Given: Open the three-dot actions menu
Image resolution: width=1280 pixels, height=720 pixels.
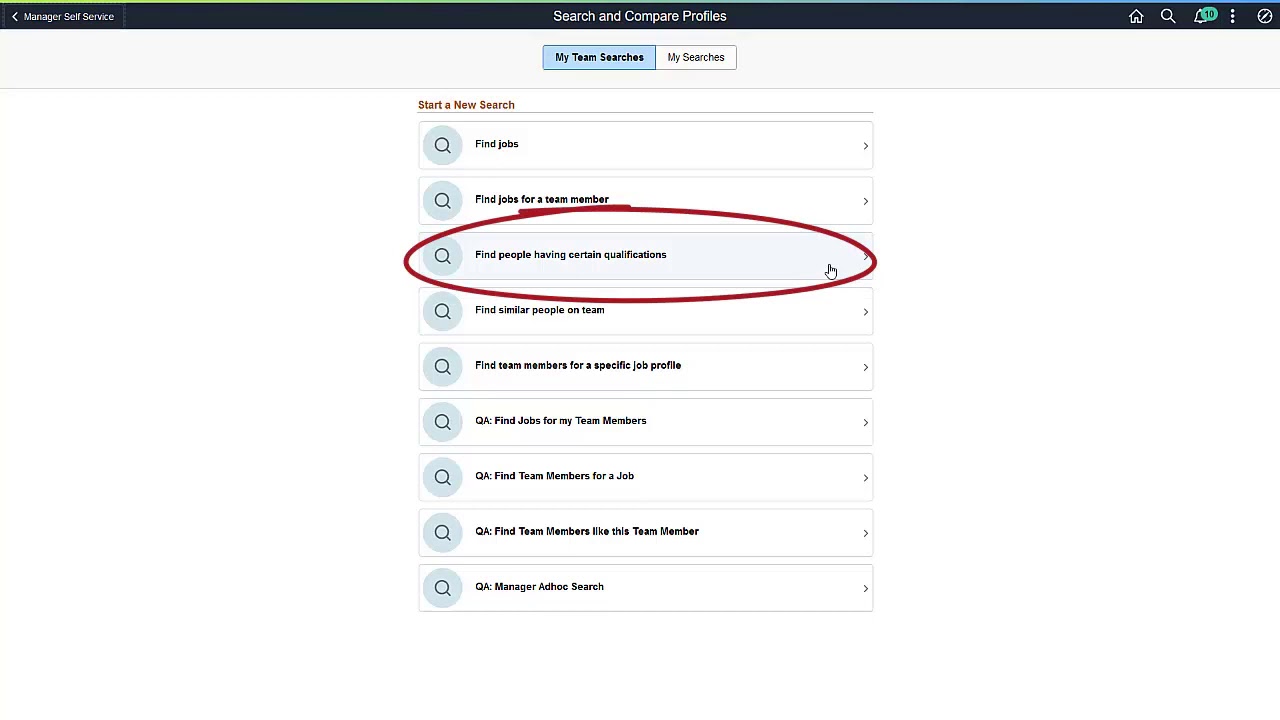Looking at the screenshot, I should pos(1233,16).
